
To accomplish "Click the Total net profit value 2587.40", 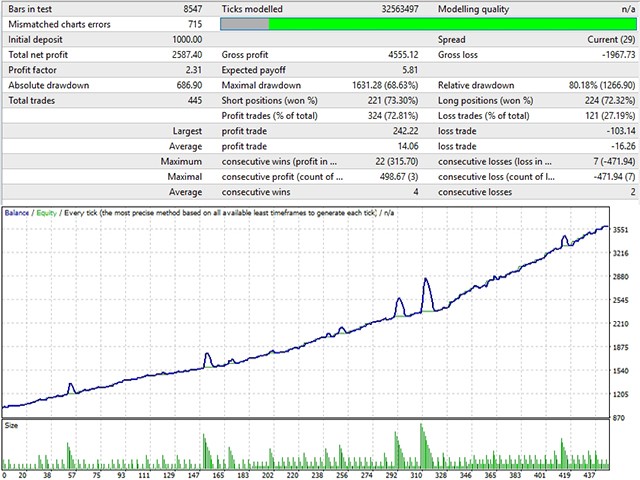I will click(x=187, y=55).
